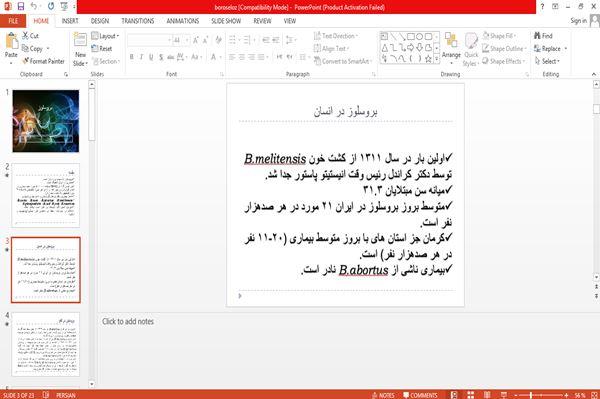
Task: Switch to the VIEW tab
Action: click(x=290, y=21)
